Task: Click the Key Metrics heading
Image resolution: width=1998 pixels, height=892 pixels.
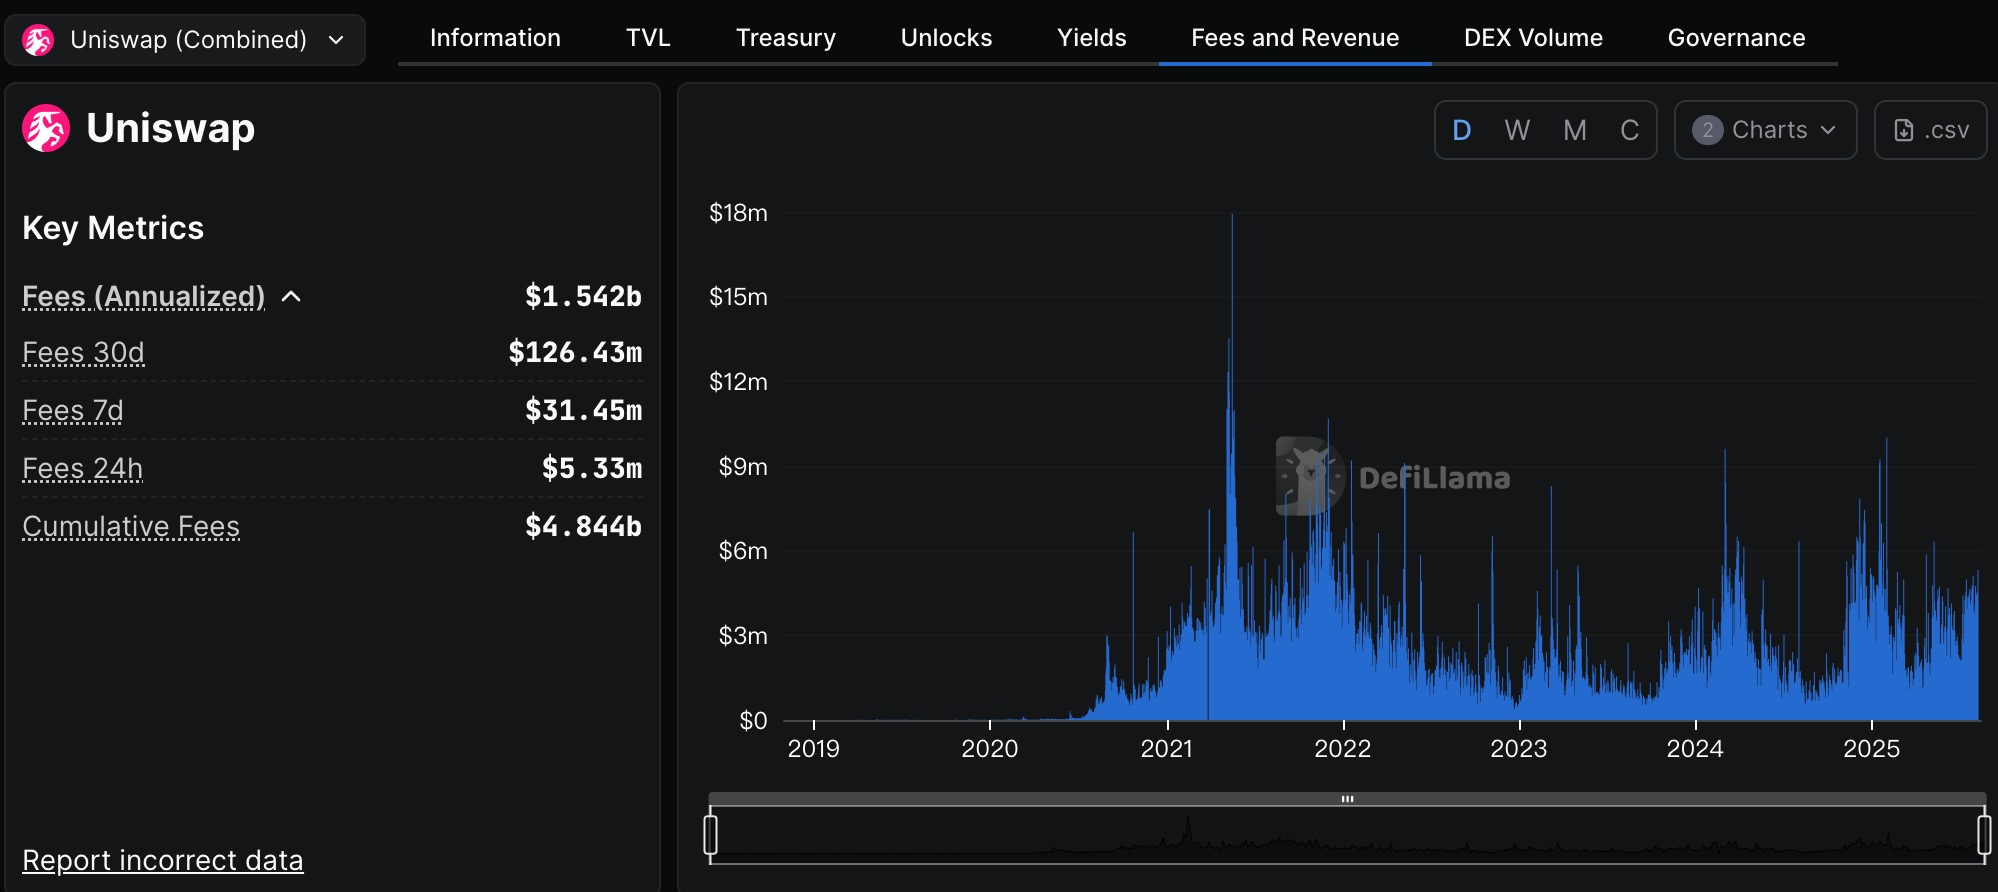Action: pyautogui.click(x=113, y=228)
